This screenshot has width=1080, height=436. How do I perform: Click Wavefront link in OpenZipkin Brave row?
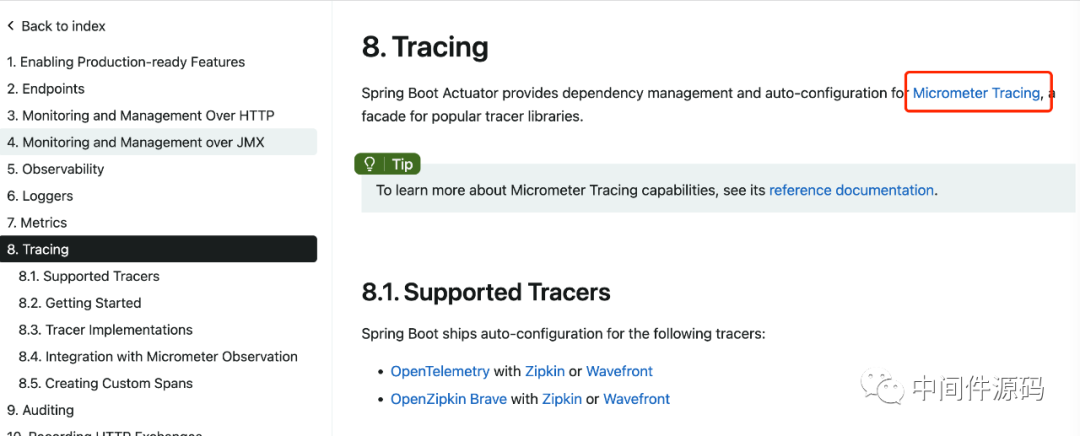636,399
